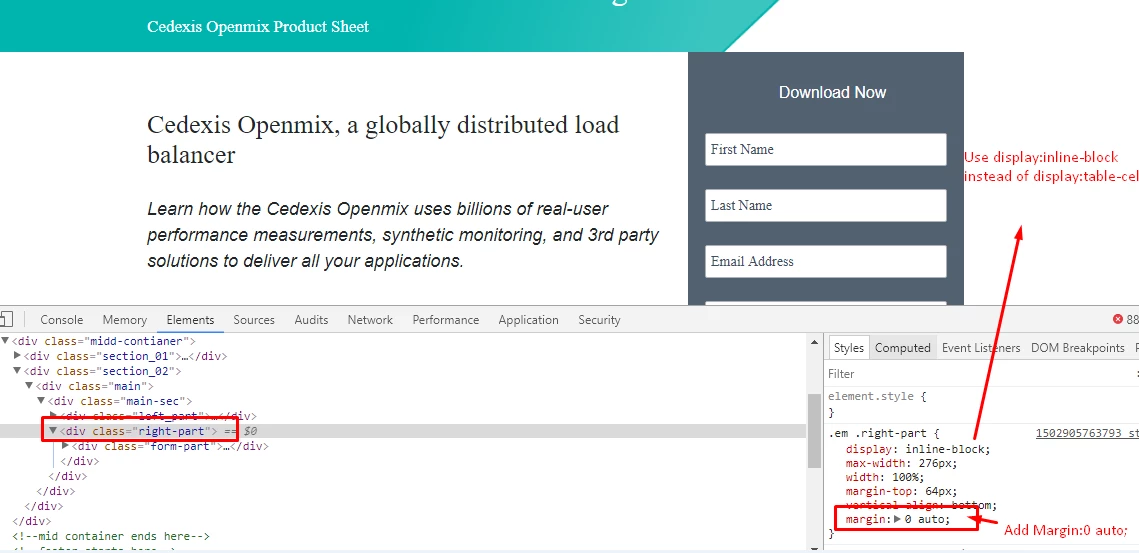The width and height of the screenshot is (1139, 553).
Task: Edit the margin 0 auto value
Action: click(x=927, y=520)
